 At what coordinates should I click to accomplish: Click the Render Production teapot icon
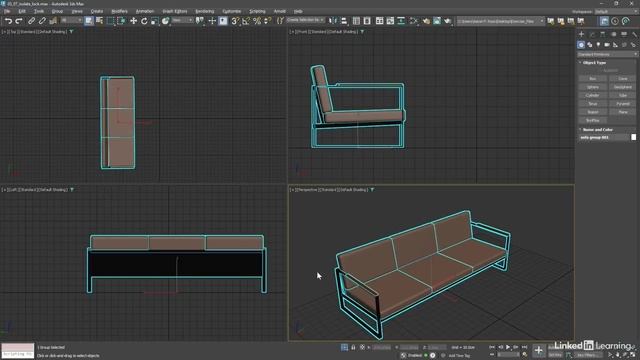(x=448, y=21)
